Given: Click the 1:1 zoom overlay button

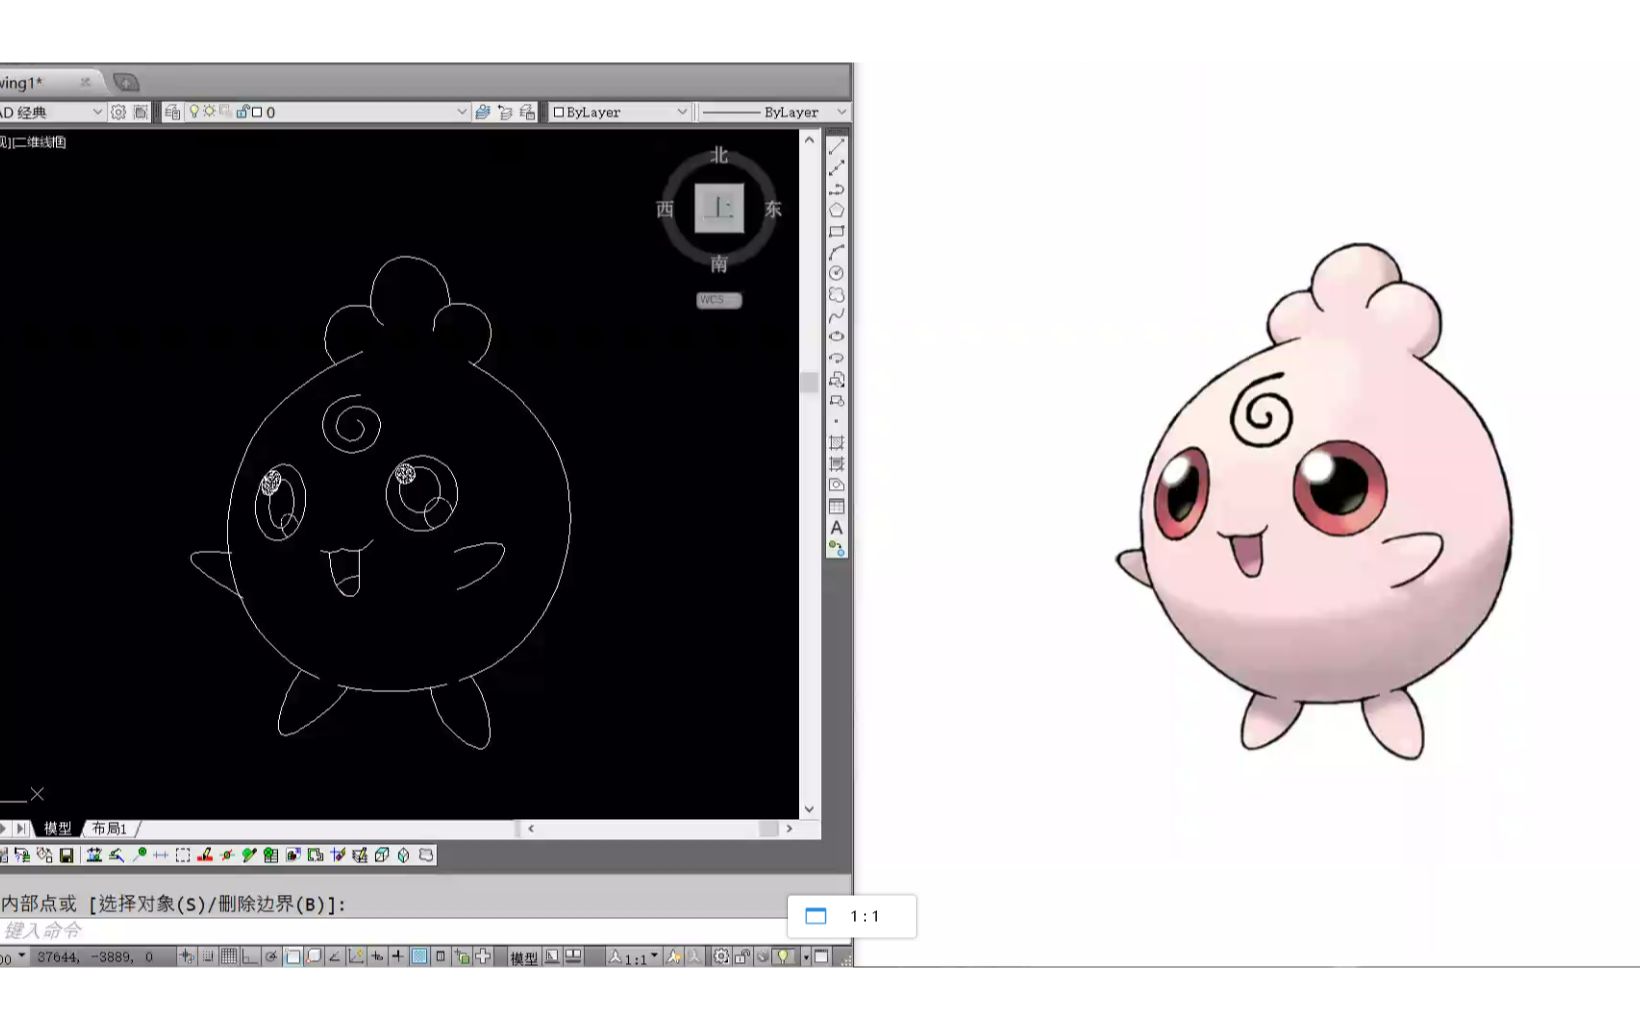Looking at the screenshot, I should pyautogui.click(x=852, y=916).
